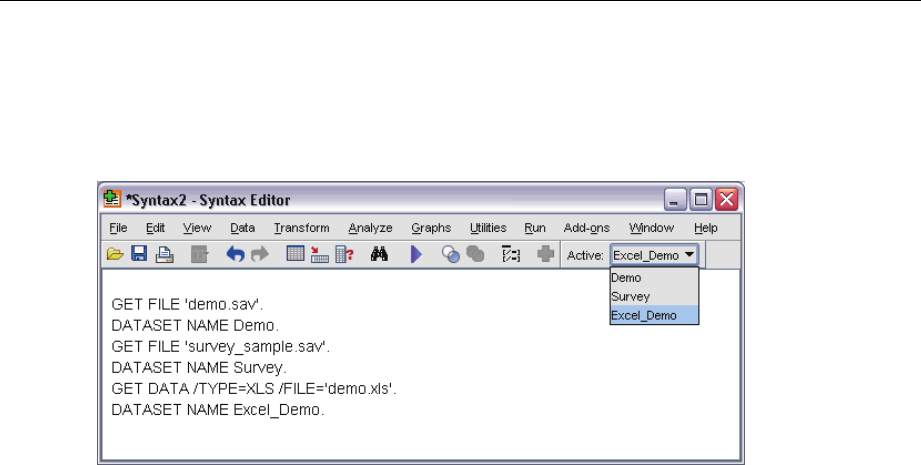Click the line DATASET NAME Demo.

195,325
